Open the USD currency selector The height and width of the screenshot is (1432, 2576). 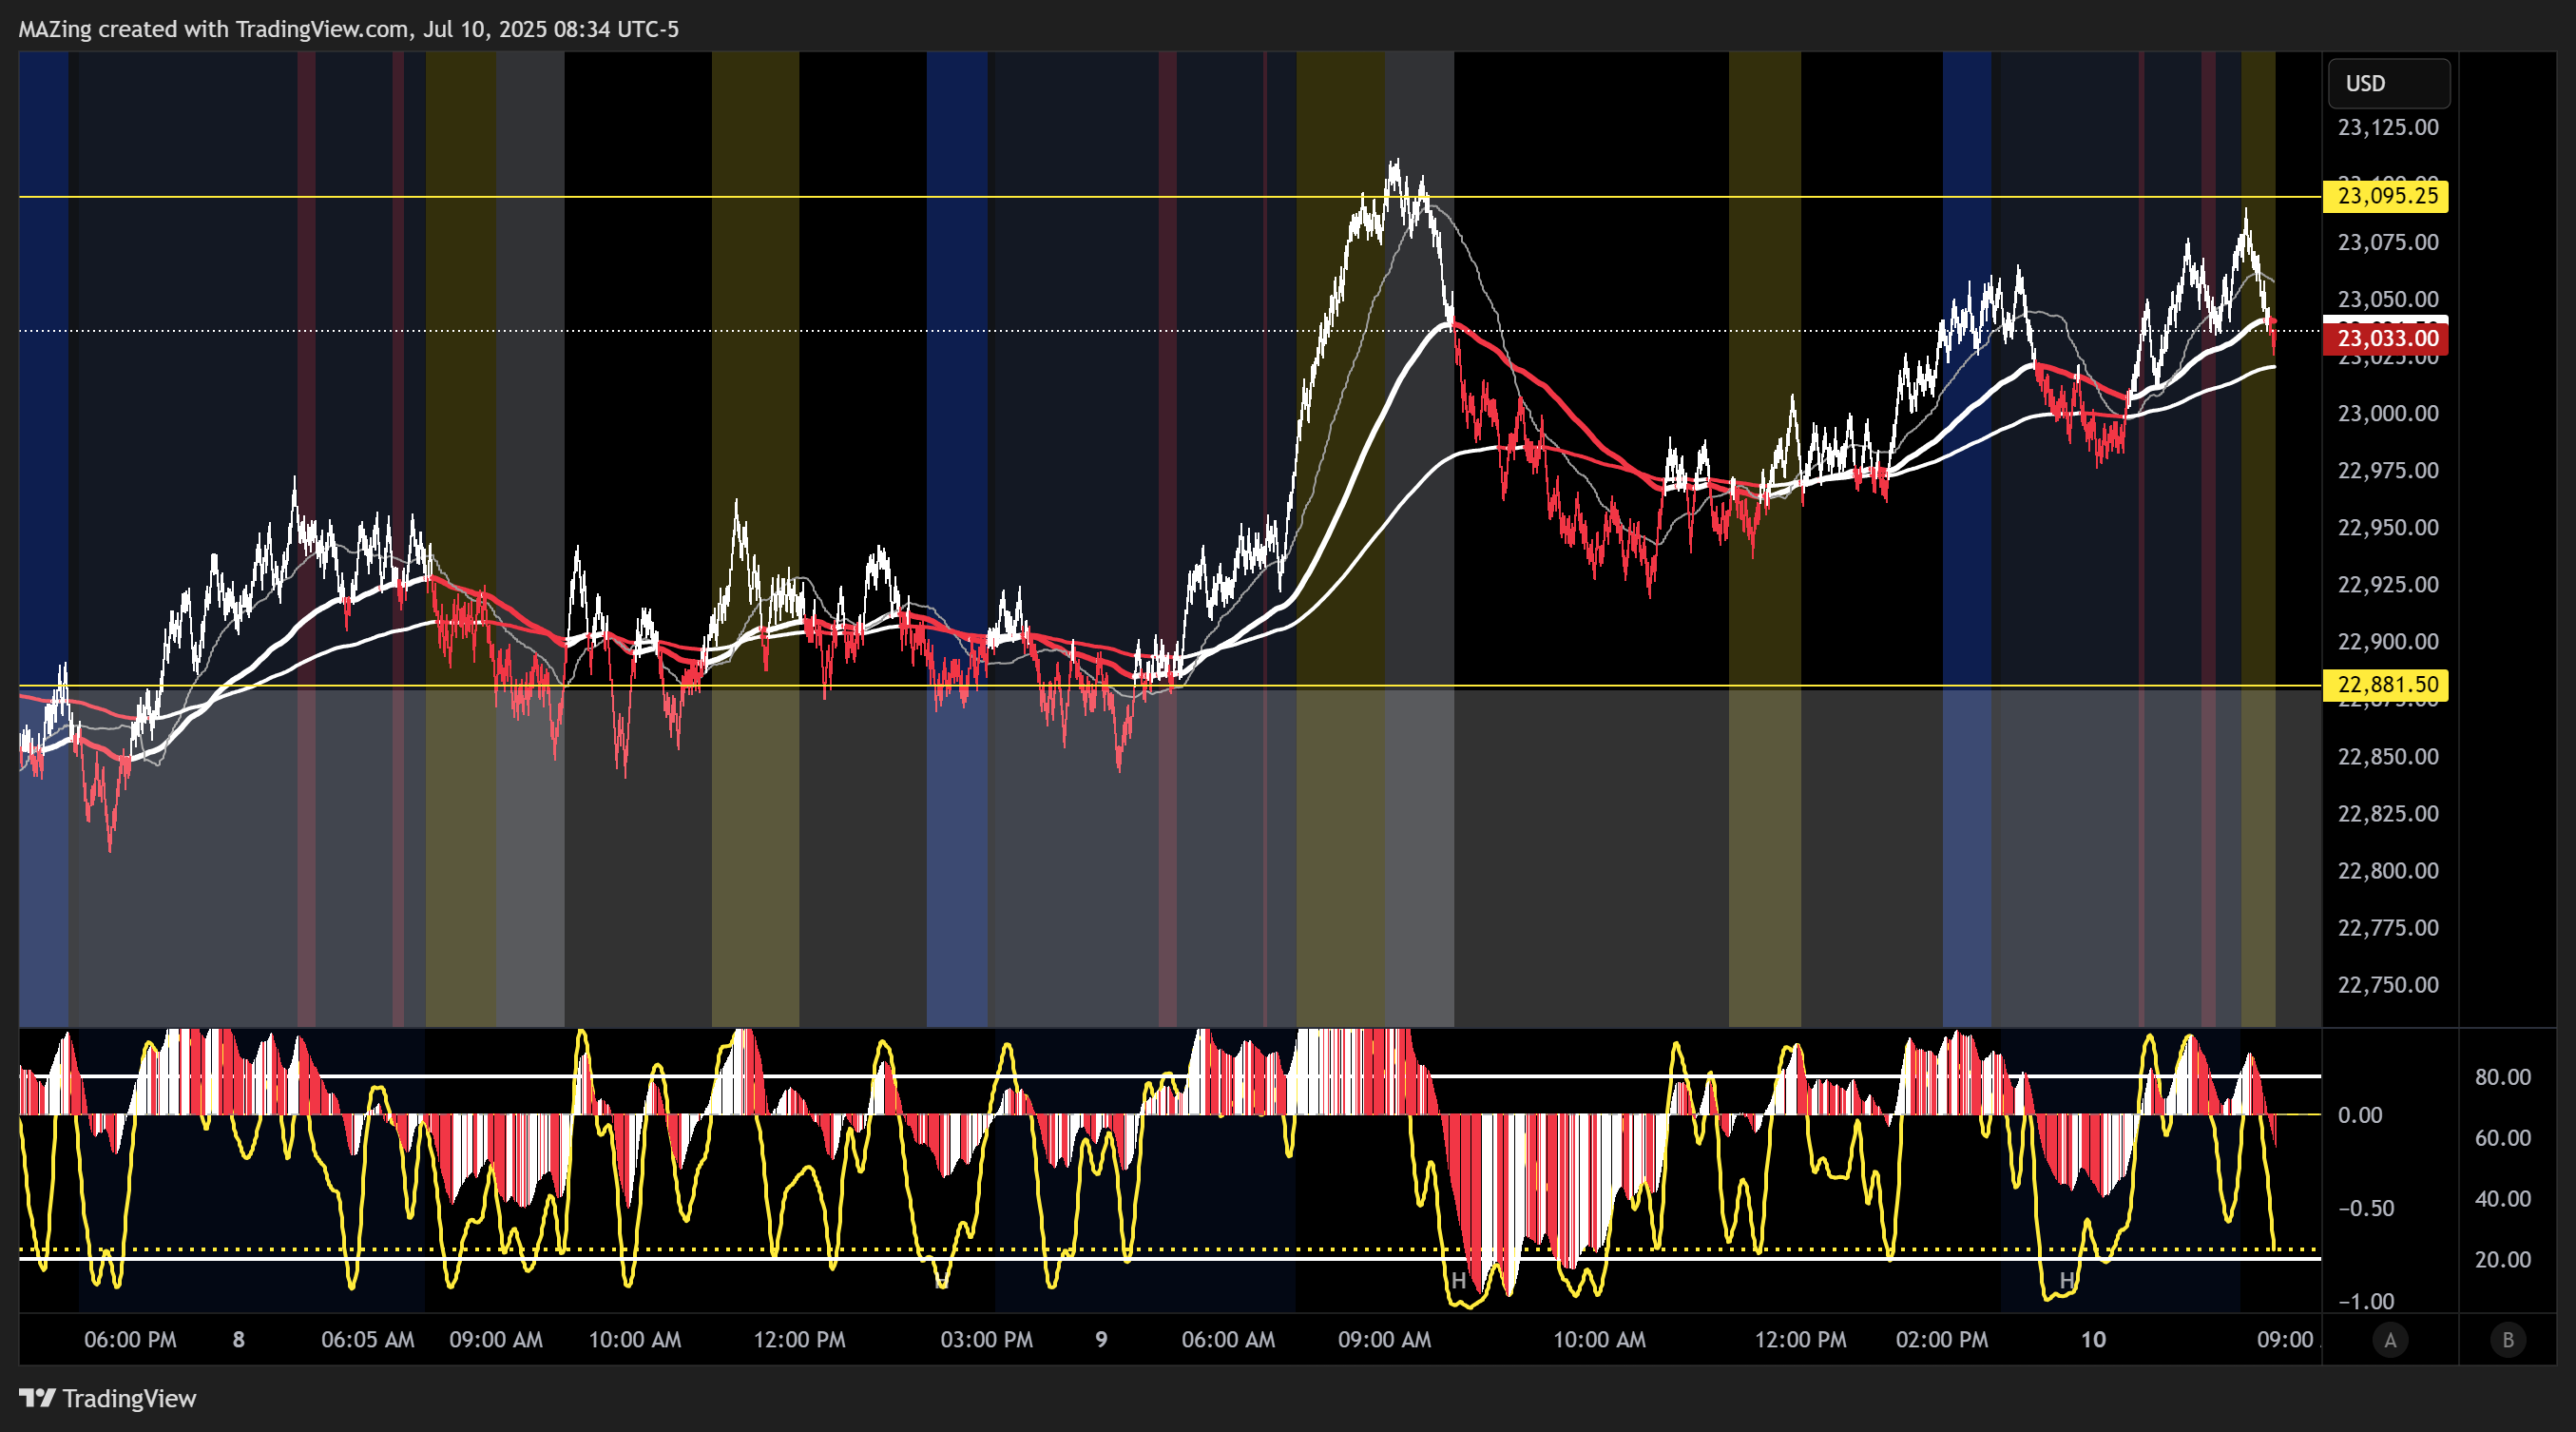2388,83
